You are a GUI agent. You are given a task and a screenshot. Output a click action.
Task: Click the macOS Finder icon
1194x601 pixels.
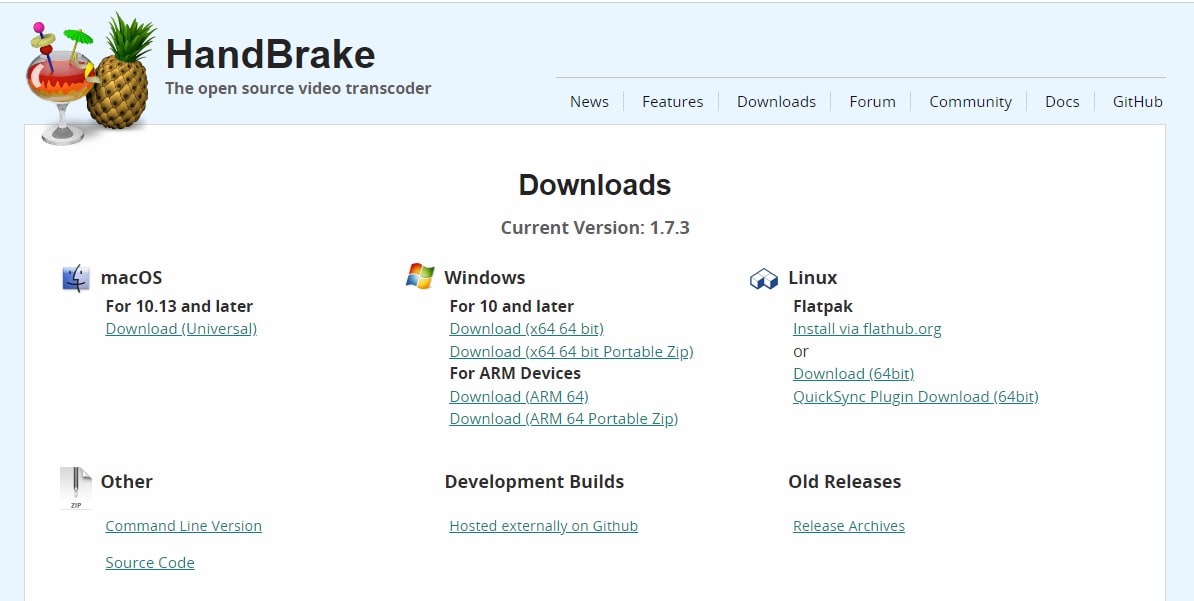tap(76, 278)
